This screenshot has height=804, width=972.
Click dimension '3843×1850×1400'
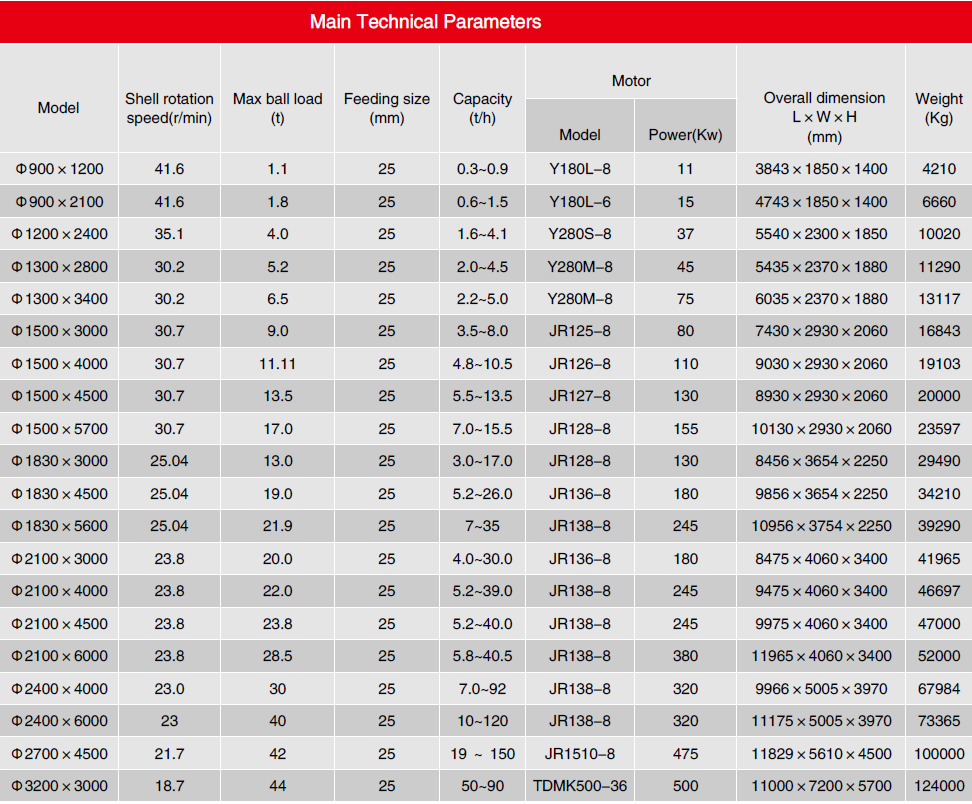pyautogui.click(x=821, y=169)
